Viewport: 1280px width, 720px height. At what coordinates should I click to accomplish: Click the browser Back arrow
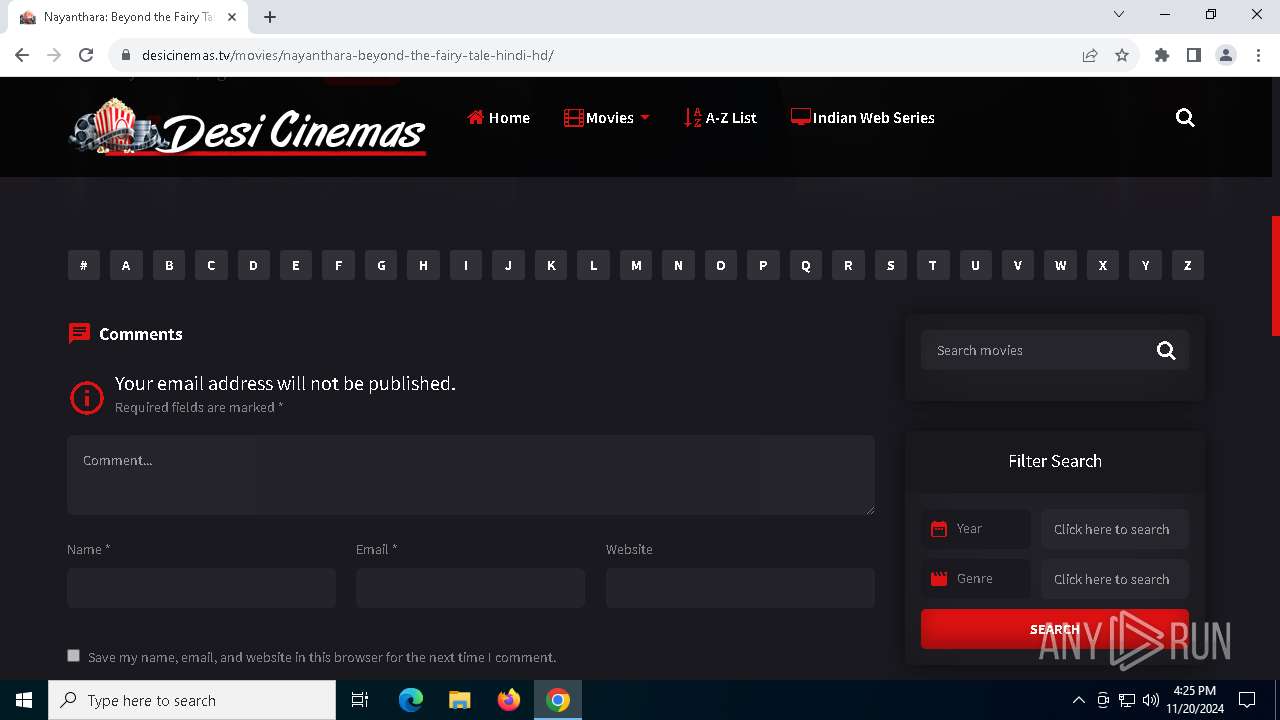[22, 55]
